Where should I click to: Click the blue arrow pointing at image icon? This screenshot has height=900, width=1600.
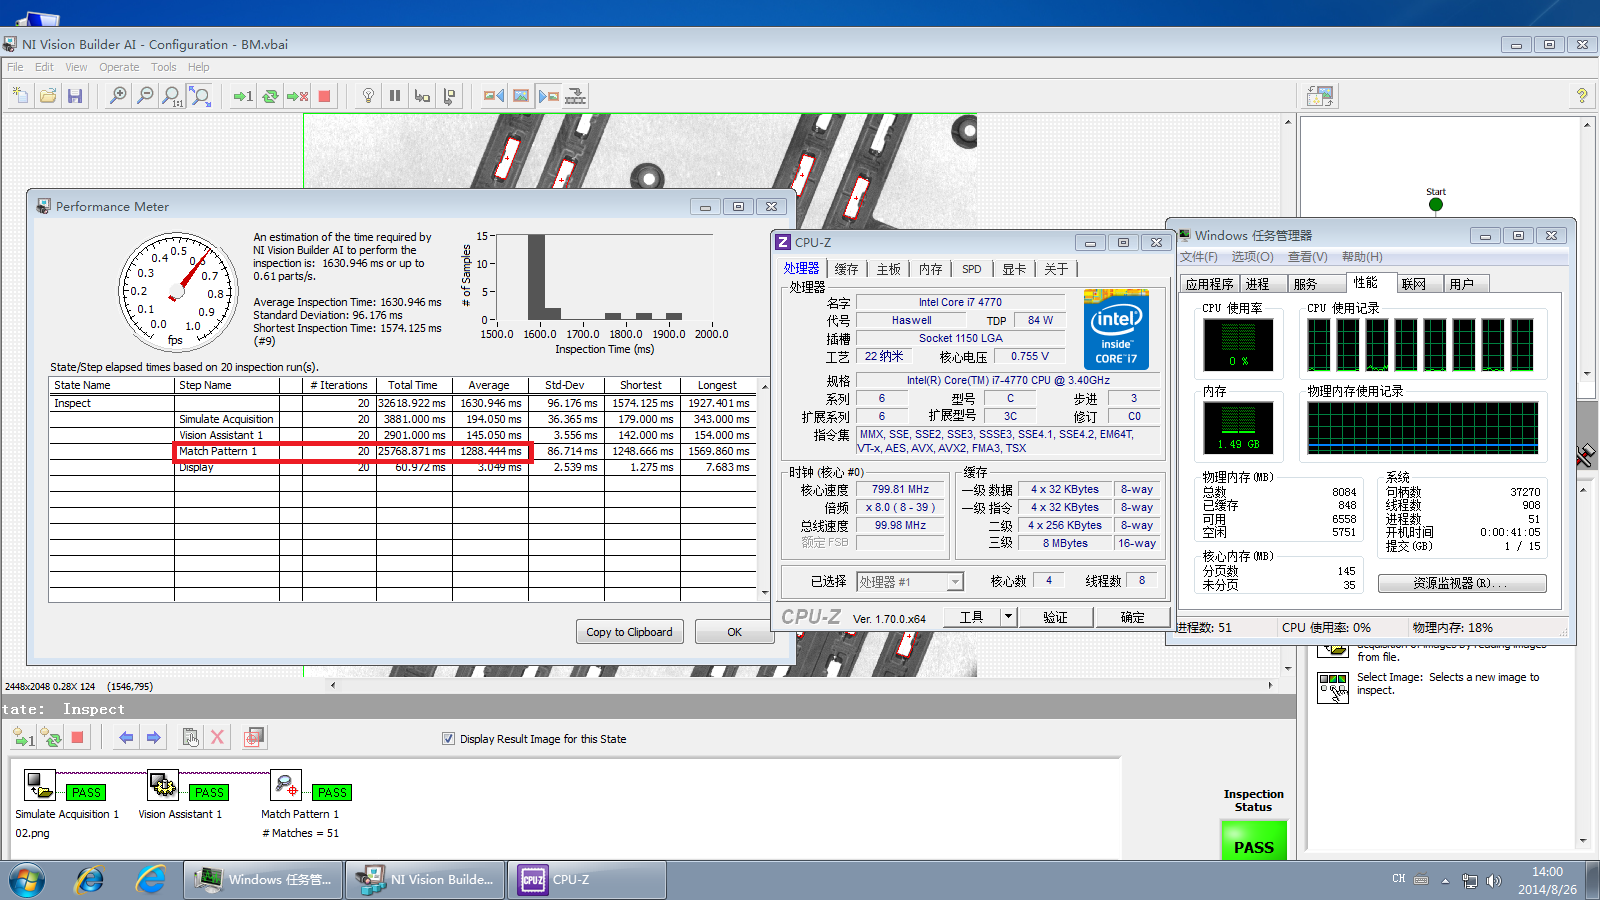pos(548,96)
